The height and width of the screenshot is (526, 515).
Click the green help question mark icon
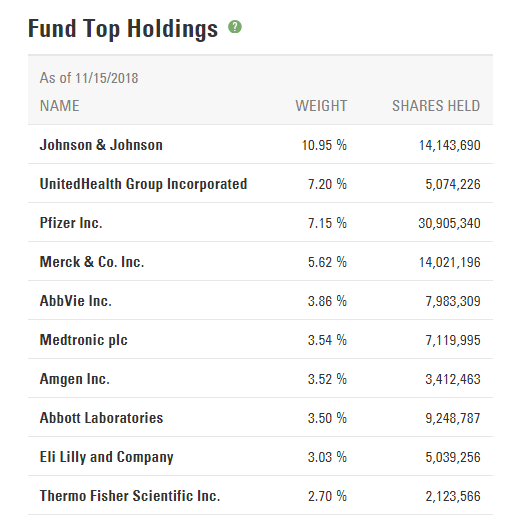(x=235, y=27)
